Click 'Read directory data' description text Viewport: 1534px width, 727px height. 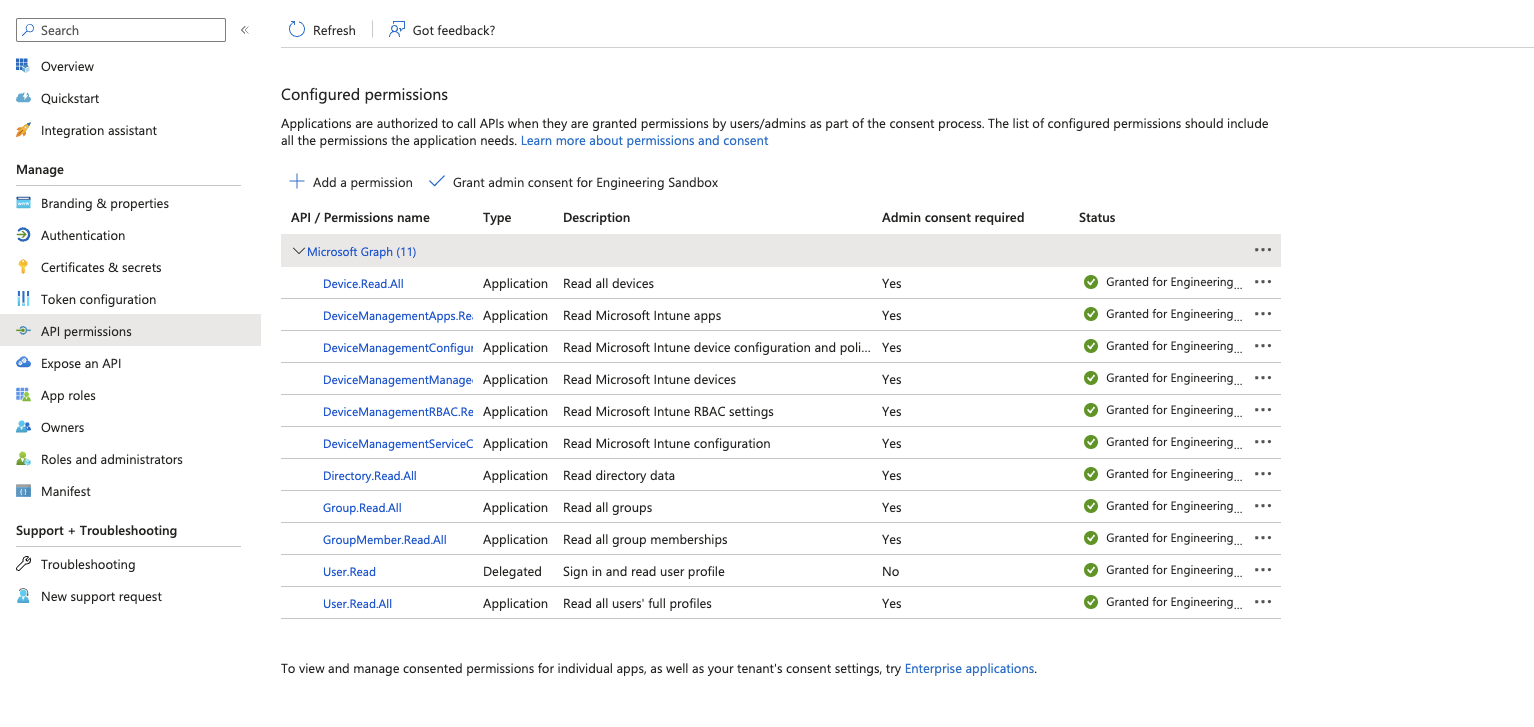pyautogui.click(x=619, y=475)
